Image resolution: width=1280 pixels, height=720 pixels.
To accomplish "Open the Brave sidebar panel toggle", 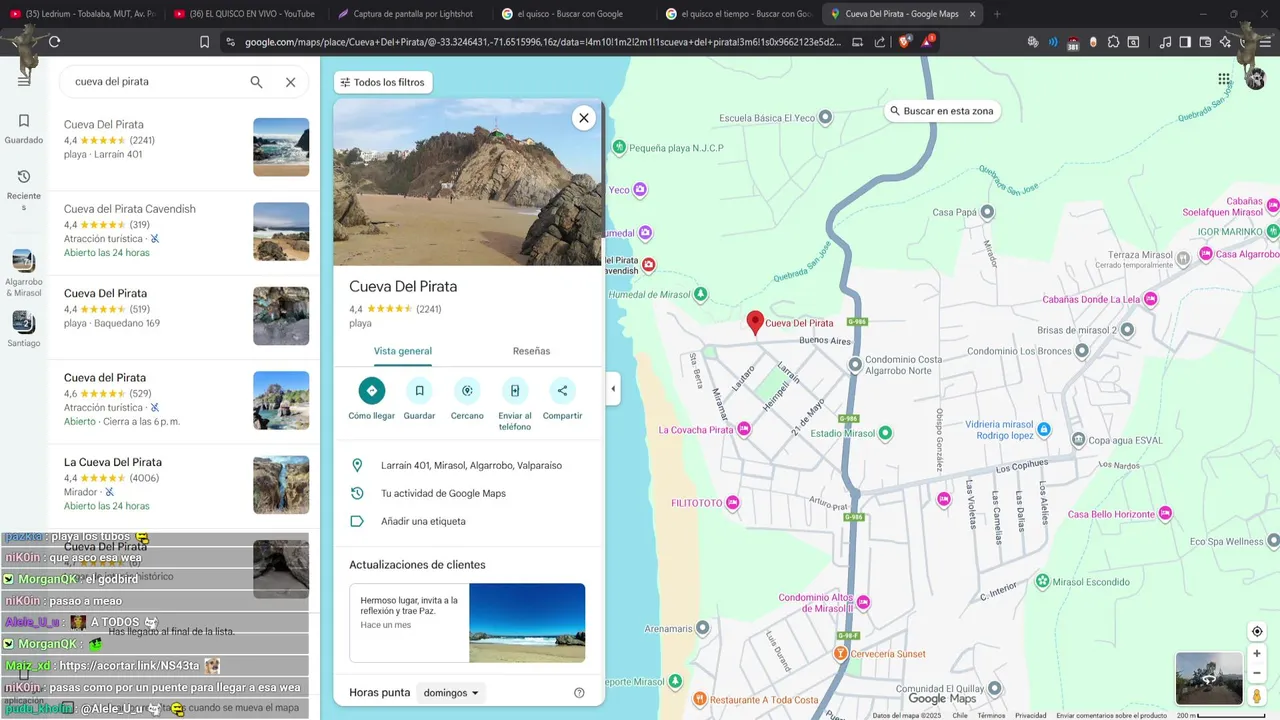I will click(x=1185, y=42).
